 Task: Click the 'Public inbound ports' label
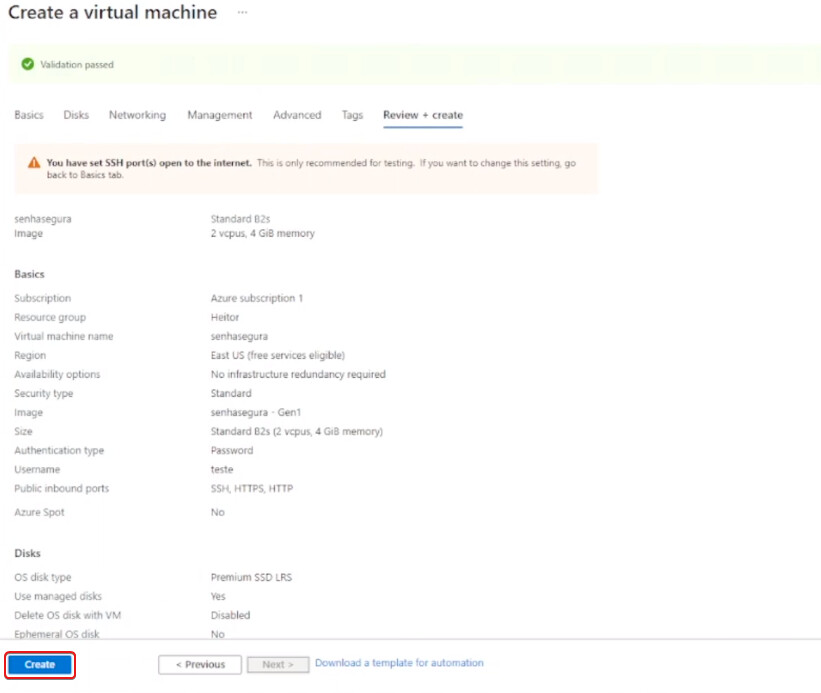point(62,488)
